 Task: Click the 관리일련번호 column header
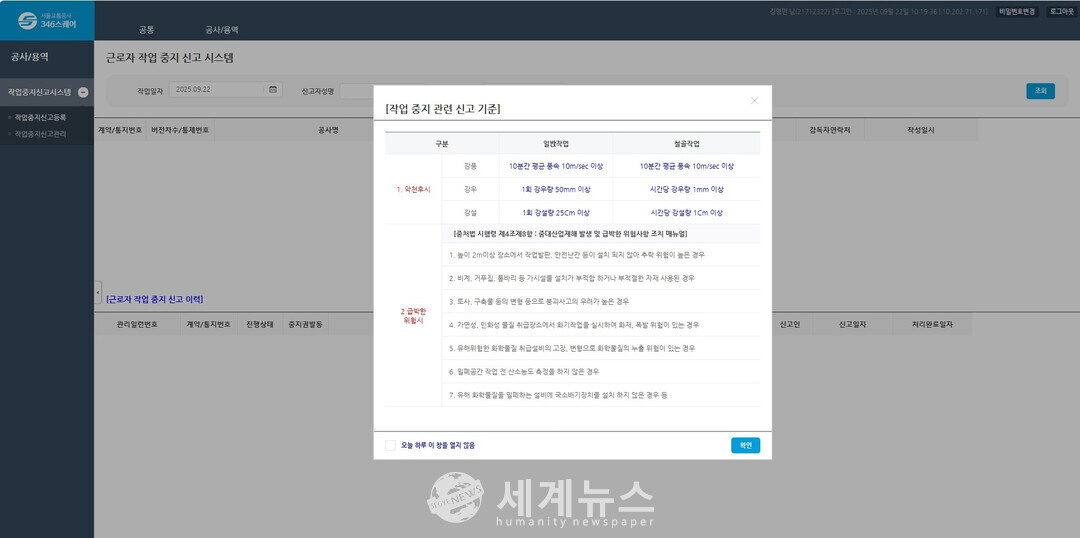click(137, 325)
